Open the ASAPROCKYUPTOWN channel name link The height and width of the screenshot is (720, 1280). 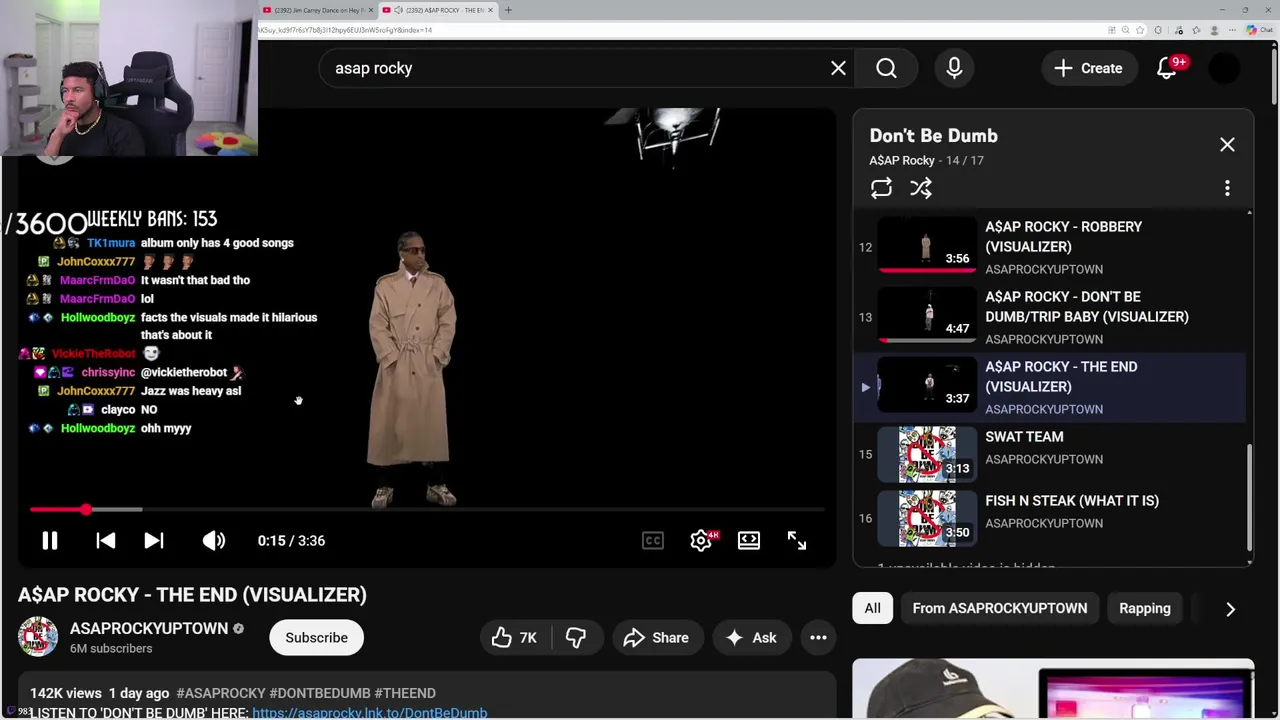149,629
